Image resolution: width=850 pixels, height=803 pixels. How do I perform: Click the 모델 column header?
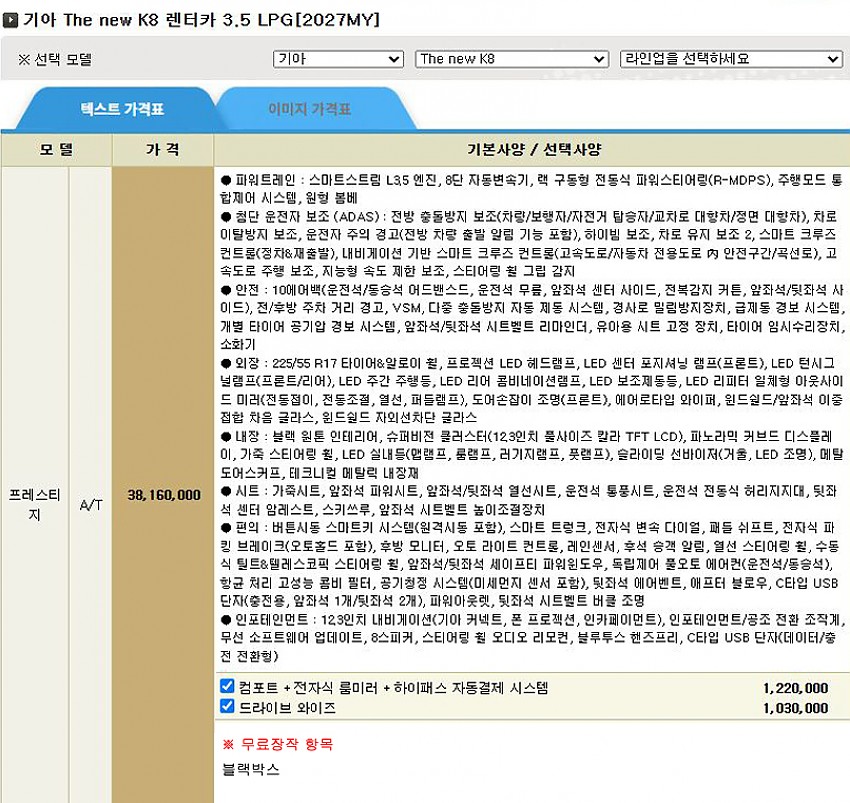click(56, 149)
